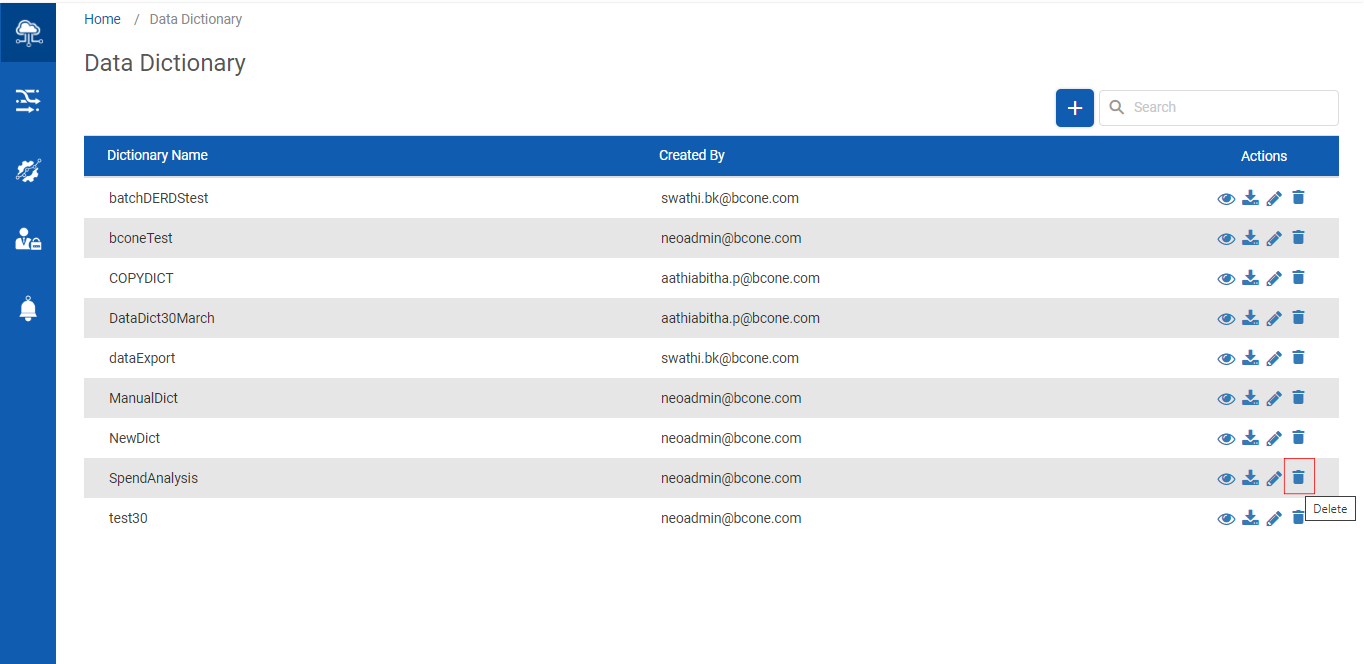Delete the COPYDICT dictionary
The width and height of the screenshot is (1364, 664).
(1298, 278)
